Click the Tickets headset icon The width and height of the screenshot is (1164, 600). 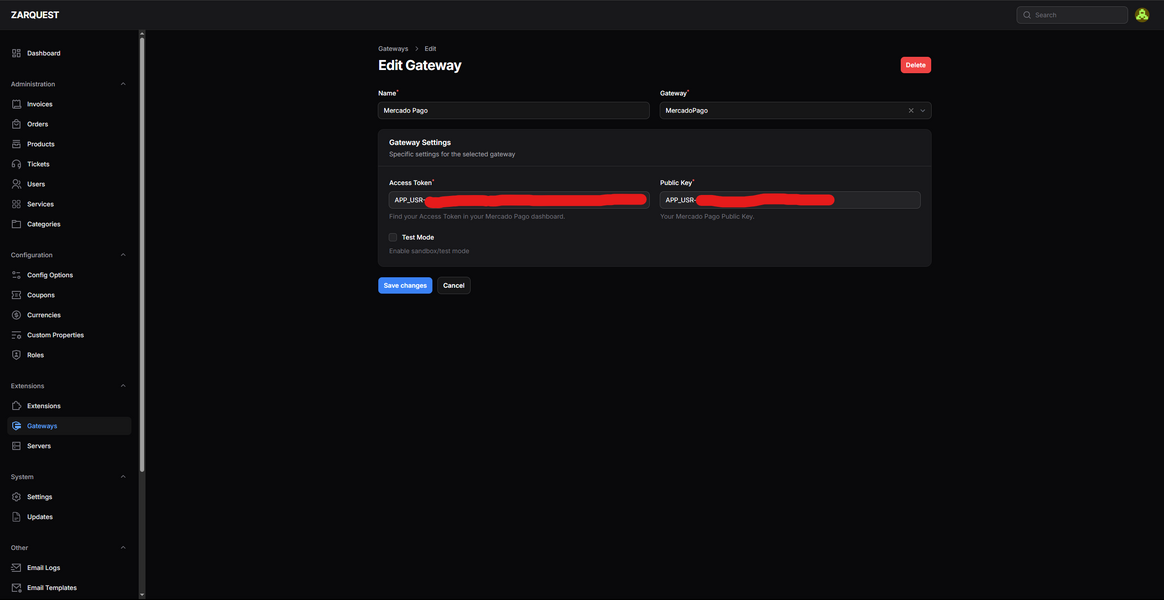tap(16, 164)
